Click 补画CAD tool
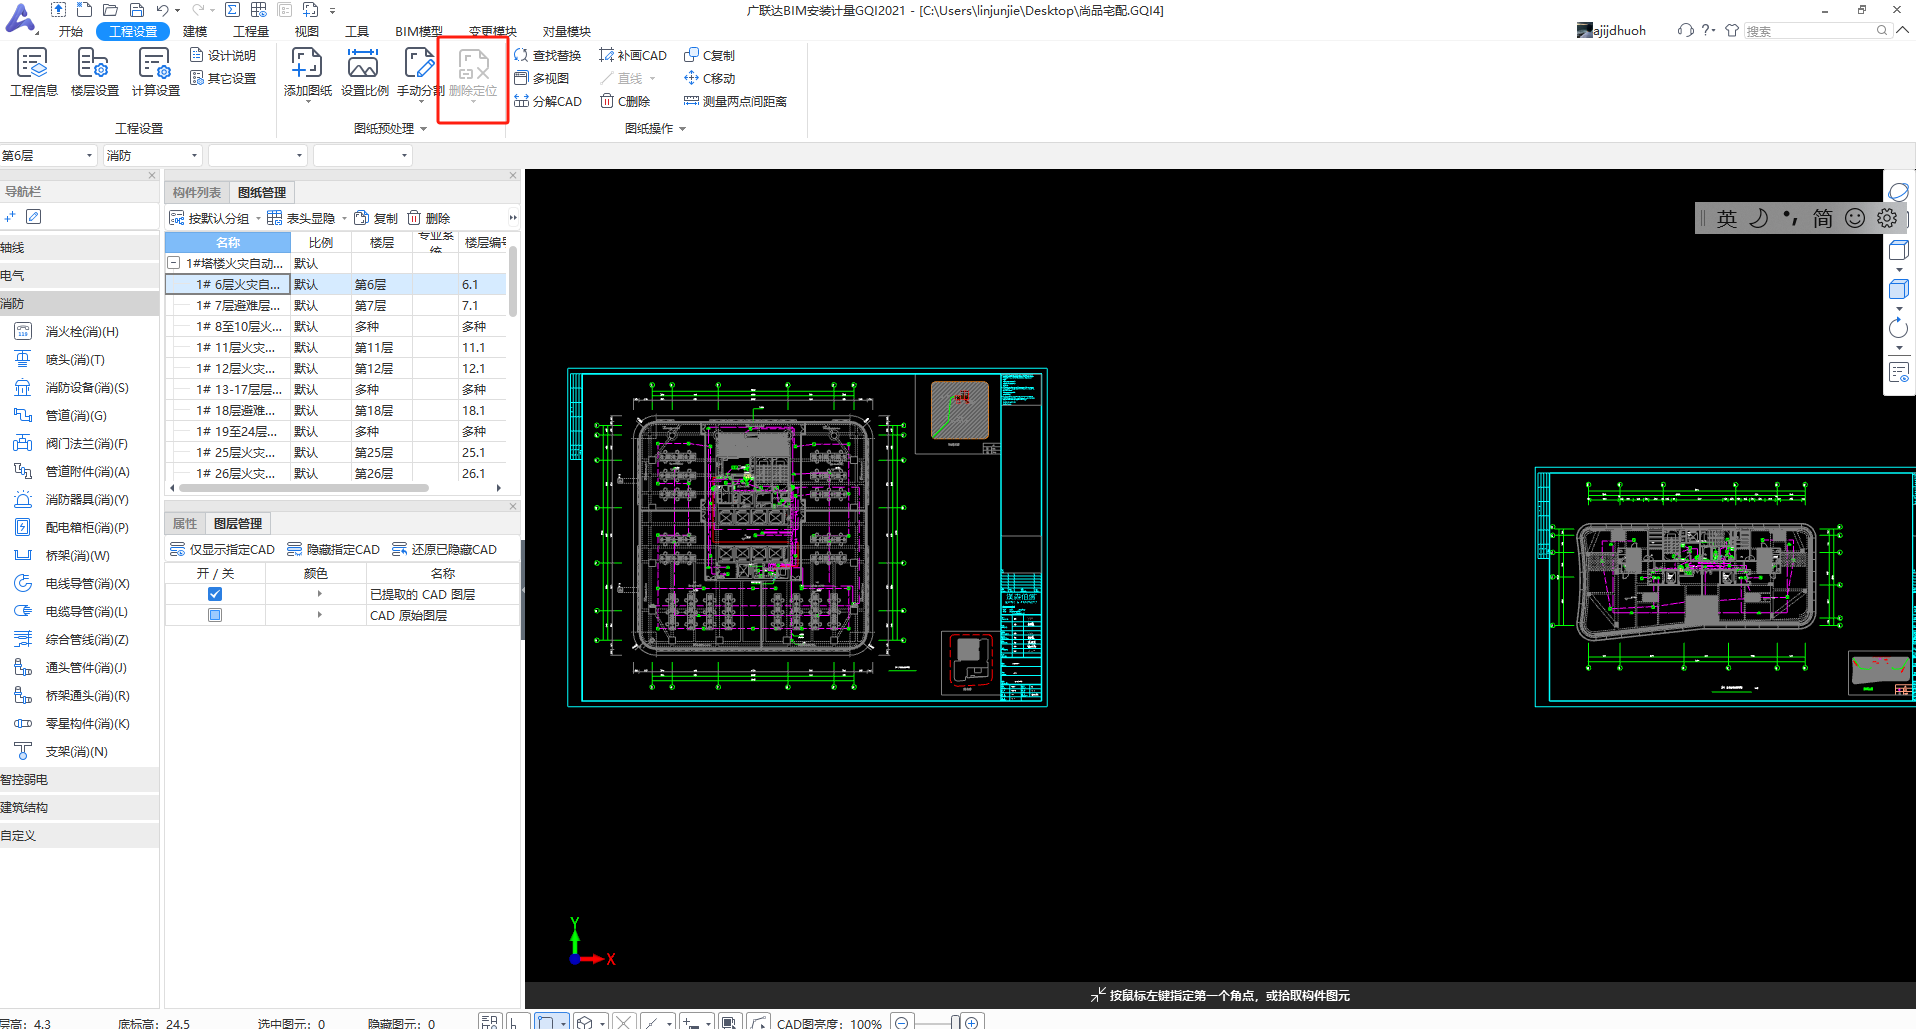1916x1029 pixels. pos(633,55)
